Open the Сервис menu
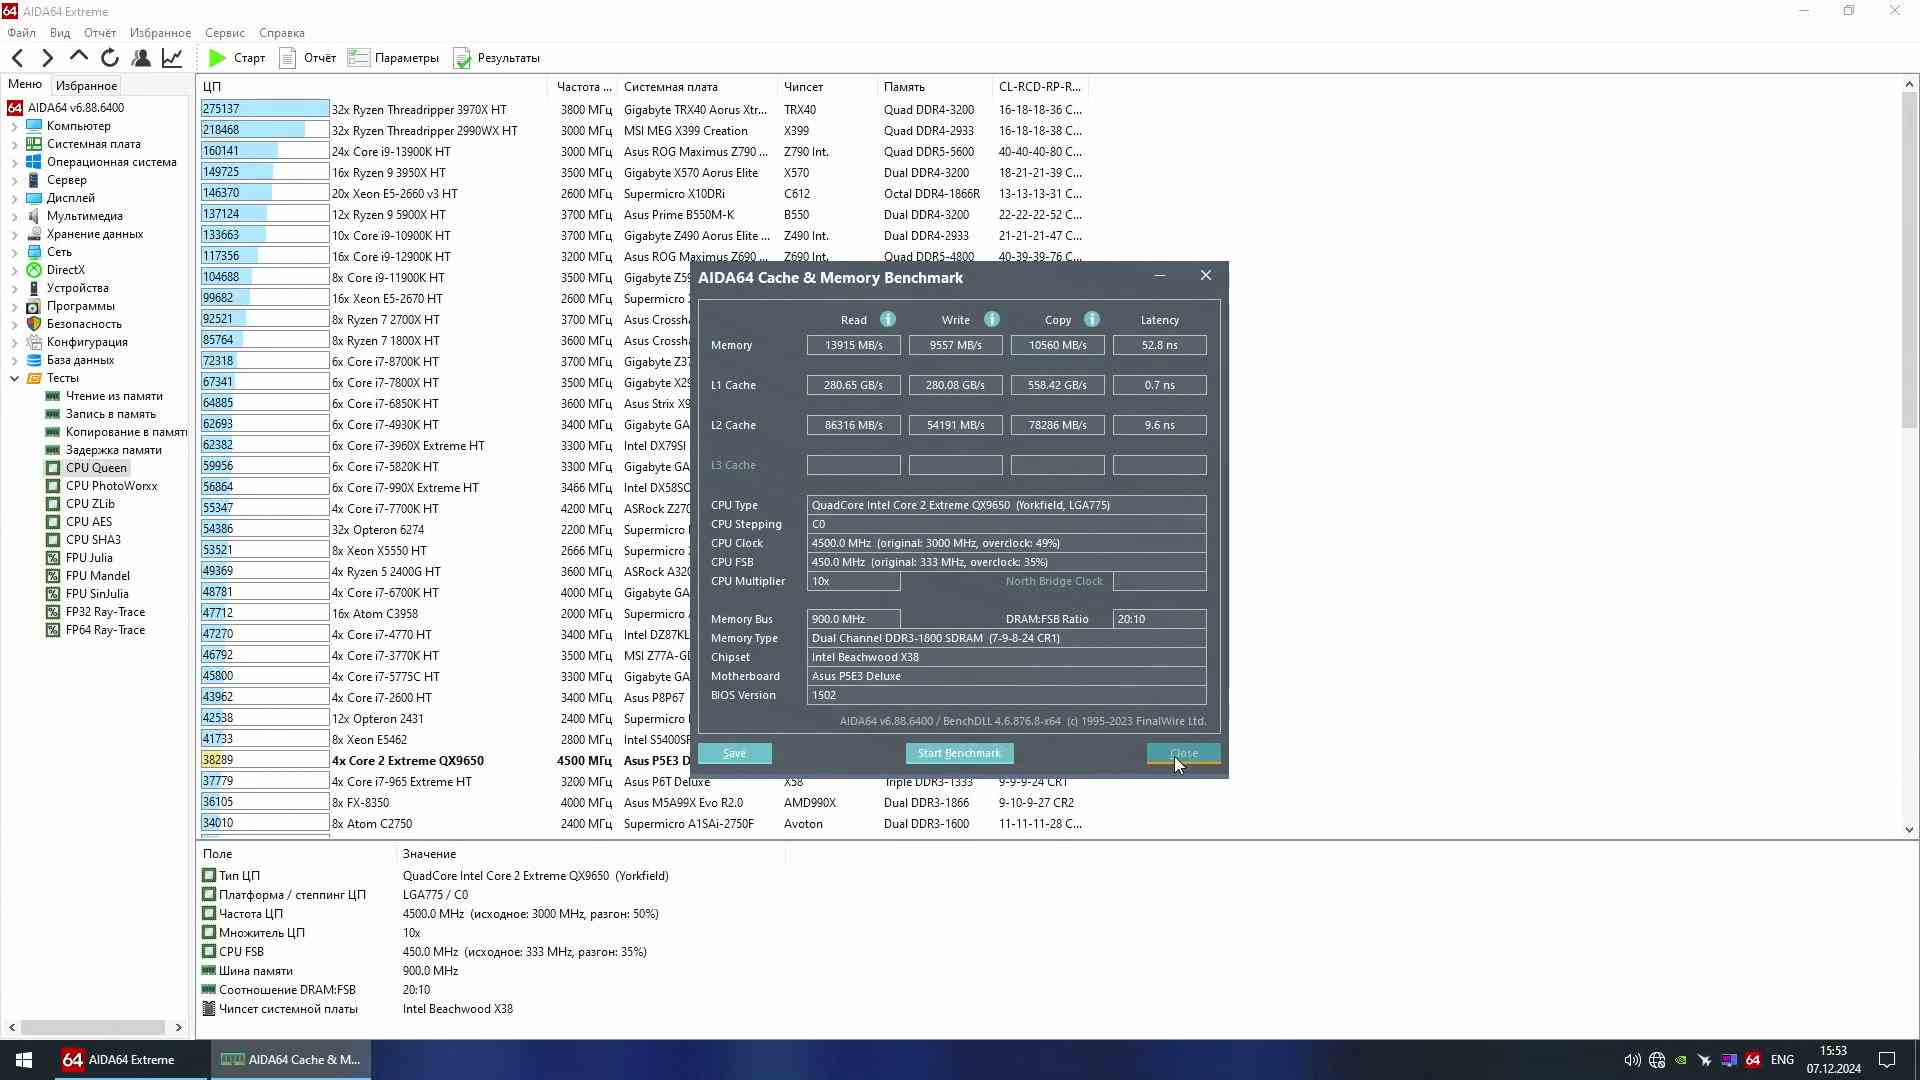 tap(224, 33)
